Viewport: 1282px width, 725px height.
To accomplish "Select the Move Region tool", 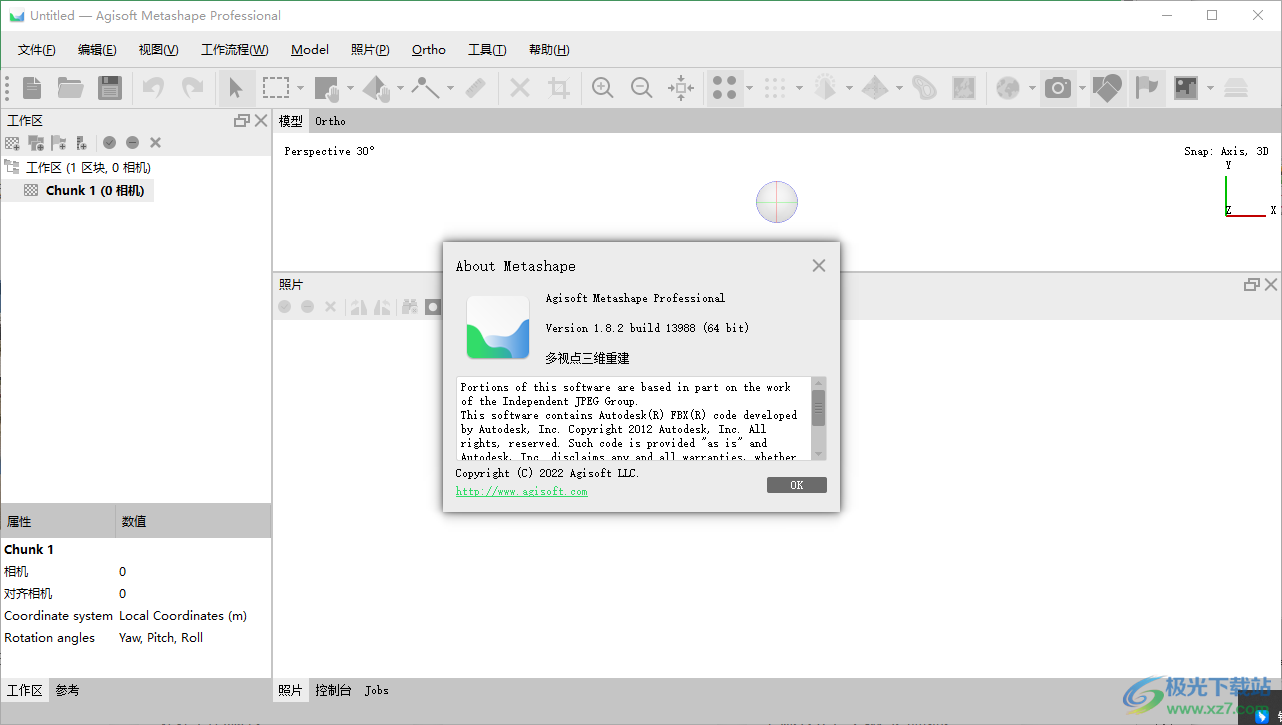I will (x=327, y=88).
